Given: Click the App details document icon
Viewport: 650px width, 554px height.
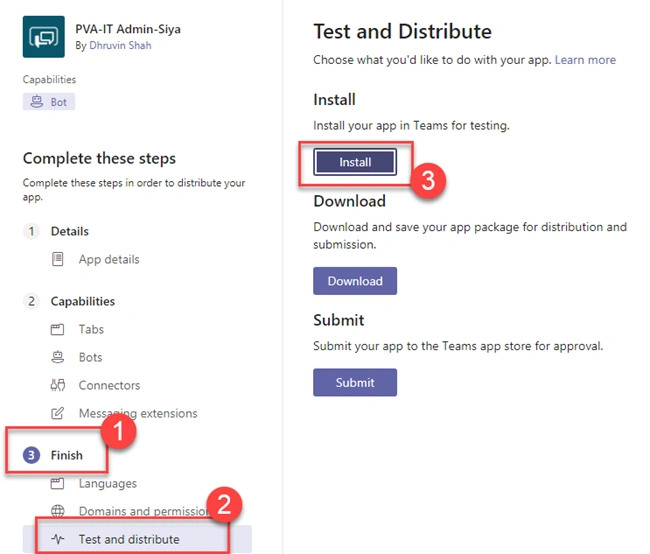Looking at the screenshot, I should pos(58,259).
